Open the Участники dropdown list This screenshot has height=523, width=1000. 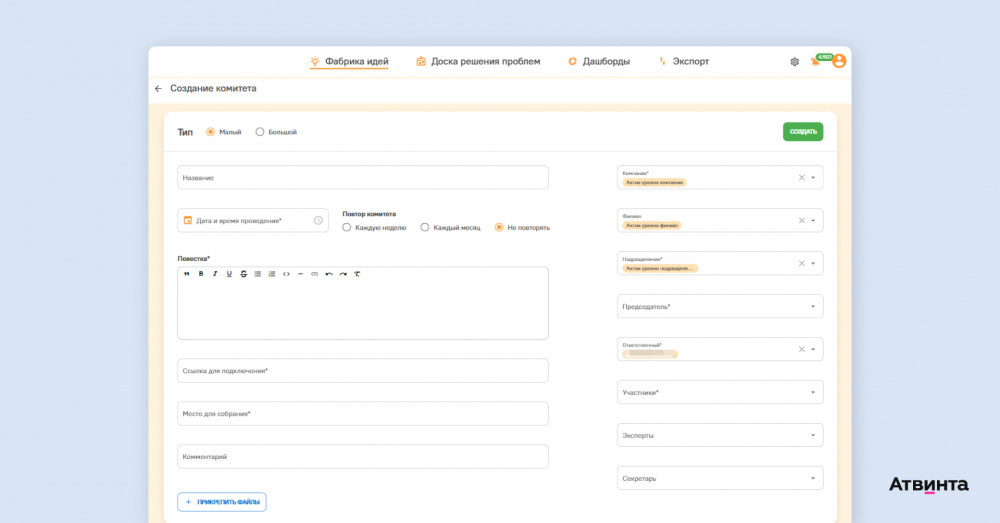(720, 393)
